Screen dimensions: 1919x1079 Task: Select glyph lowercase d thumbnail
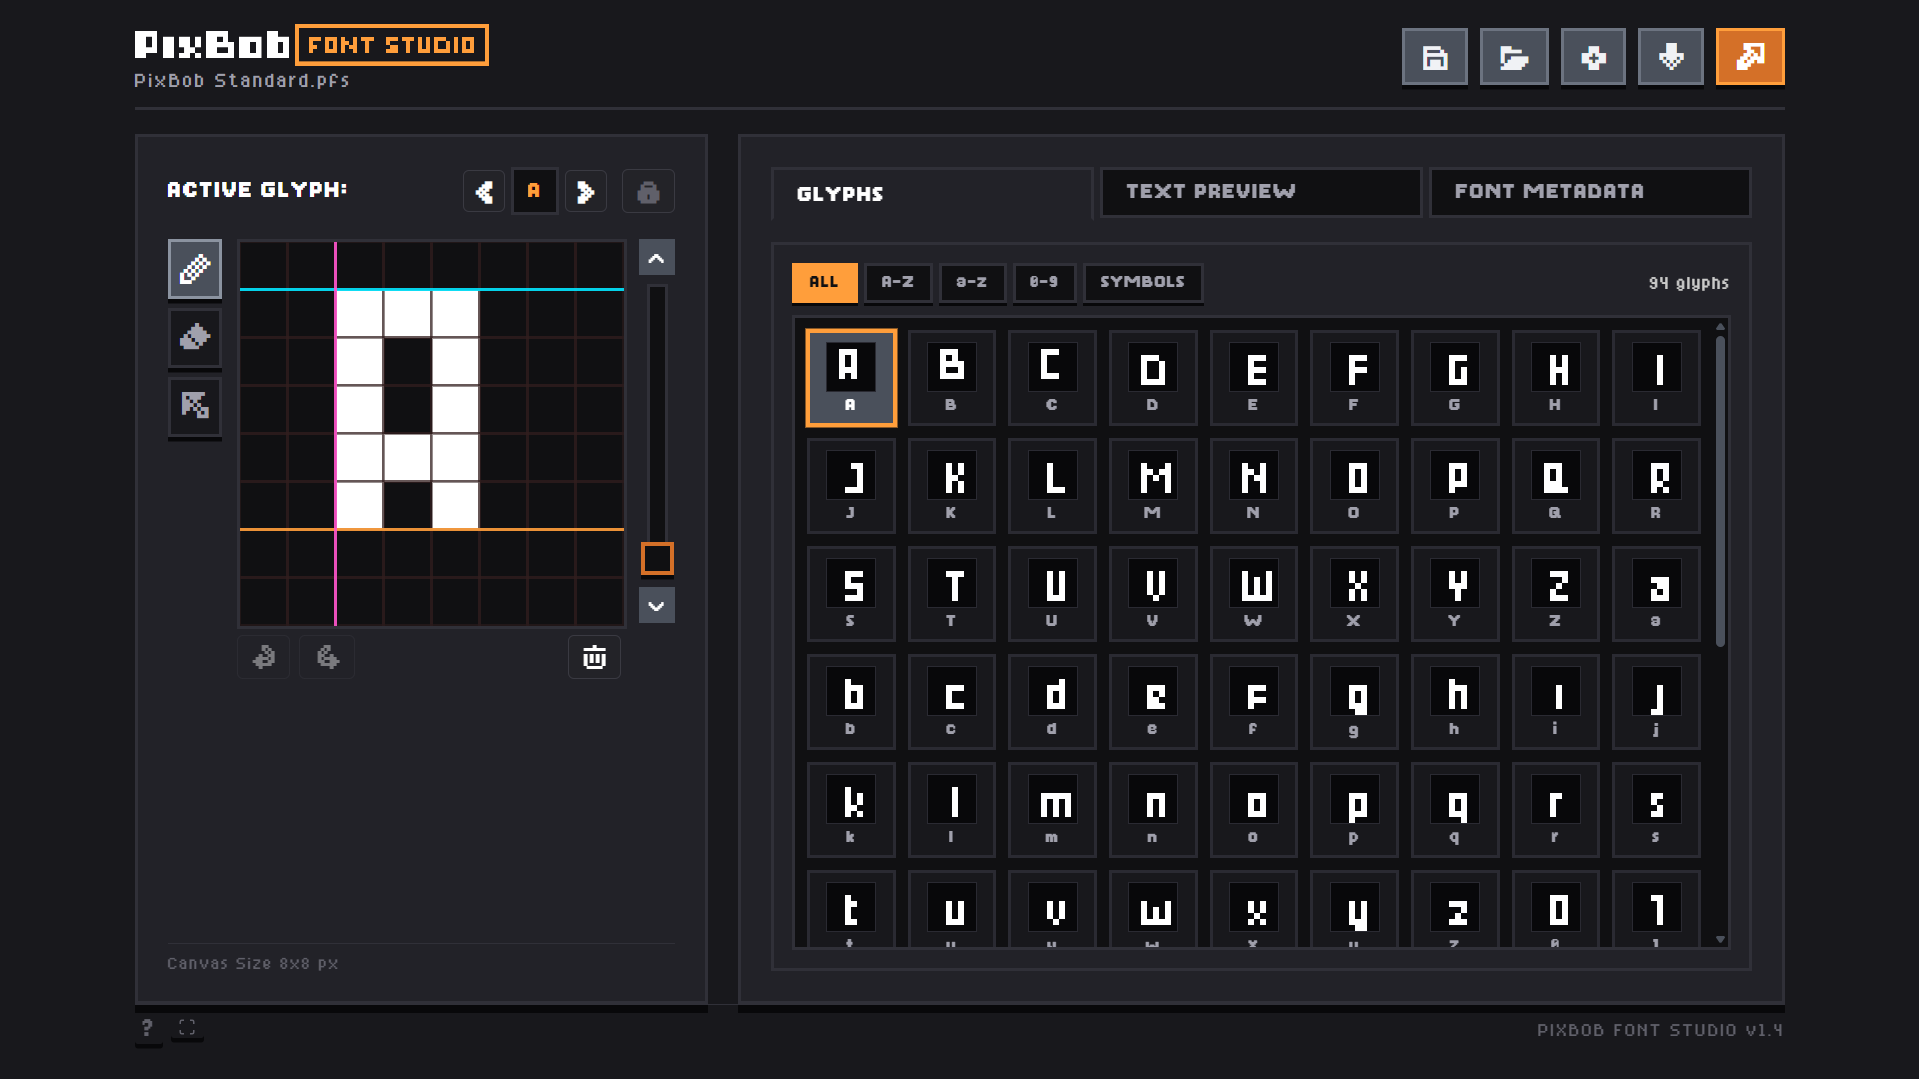click(x=1052, y=702)
